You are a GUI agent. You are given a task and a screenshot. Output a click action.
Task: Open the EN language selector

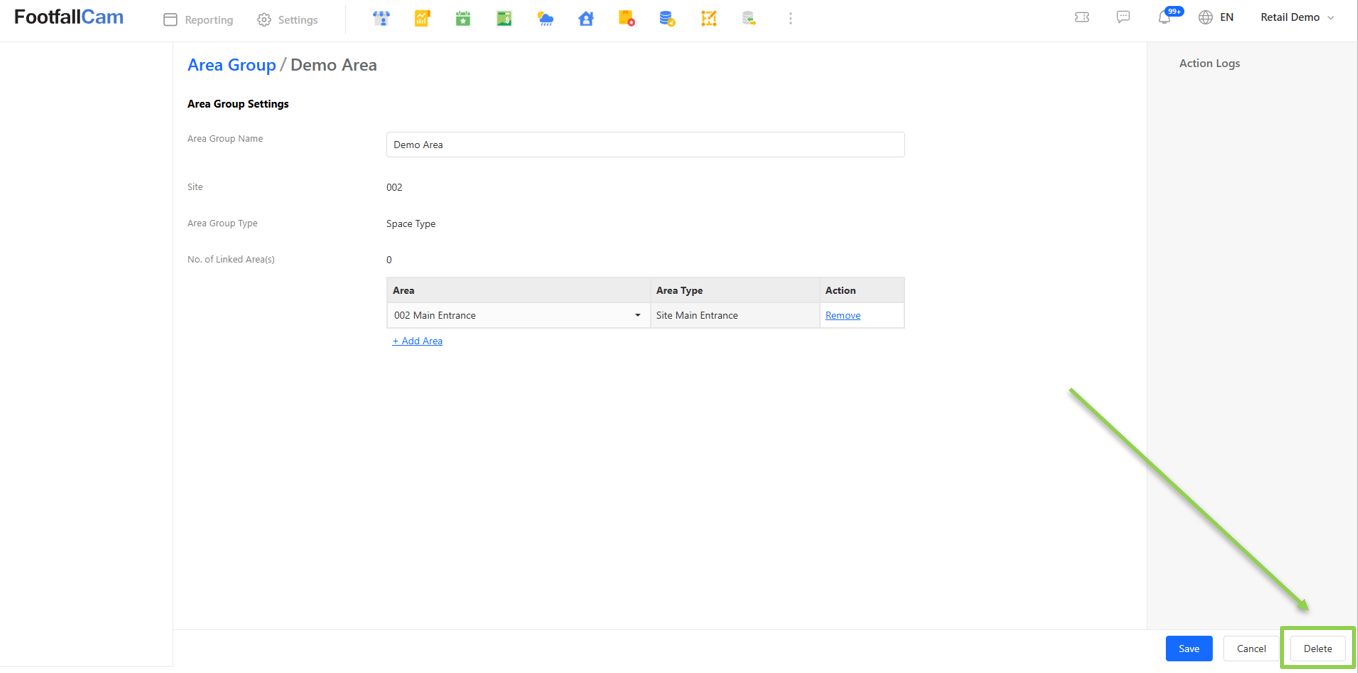[1216, 18]
